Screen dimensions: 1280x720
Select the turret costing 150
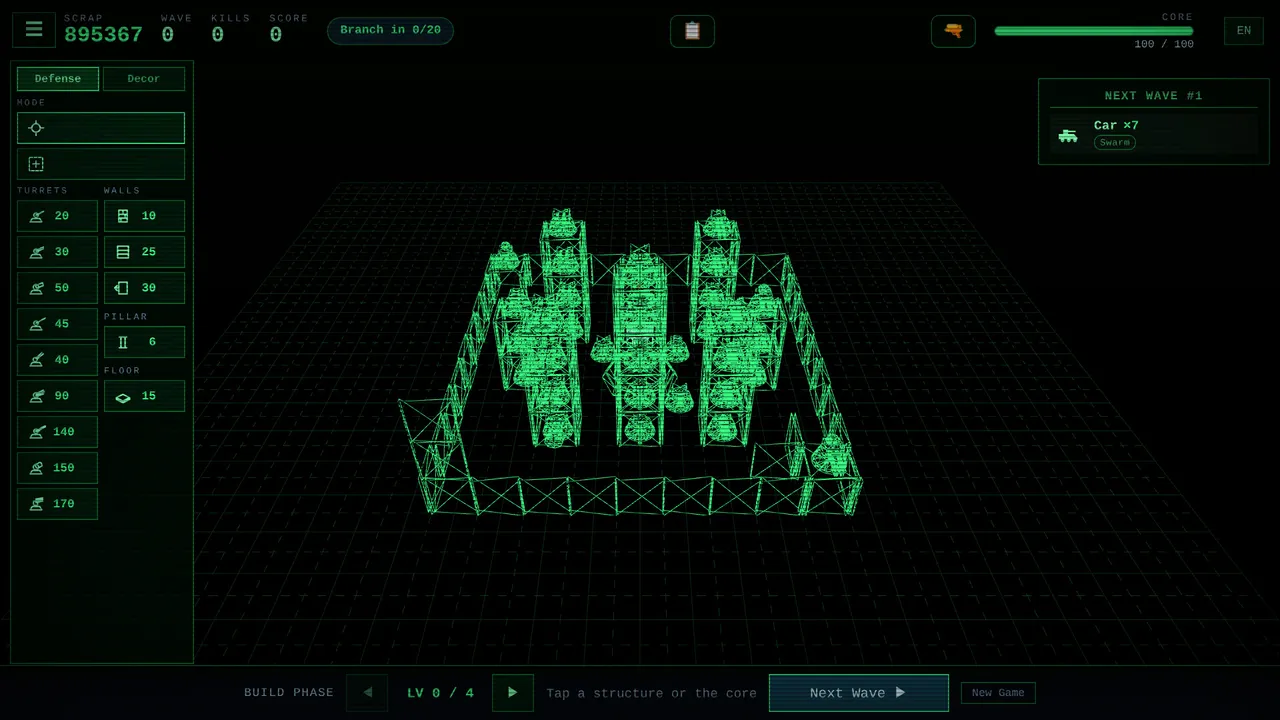coord(57,468)
